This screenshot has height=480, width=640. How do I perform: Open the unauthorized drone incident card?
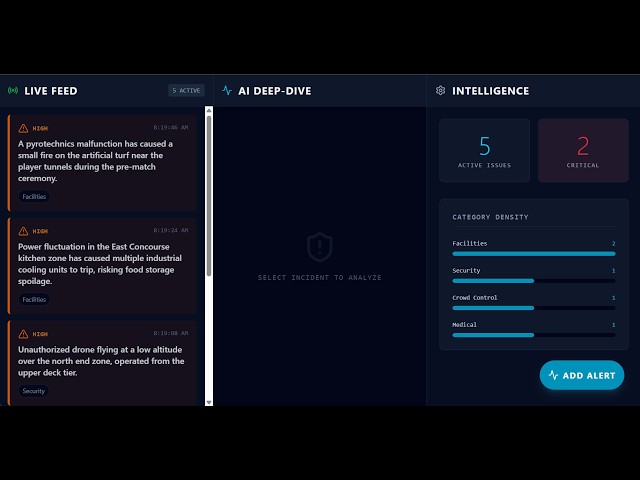102,363
